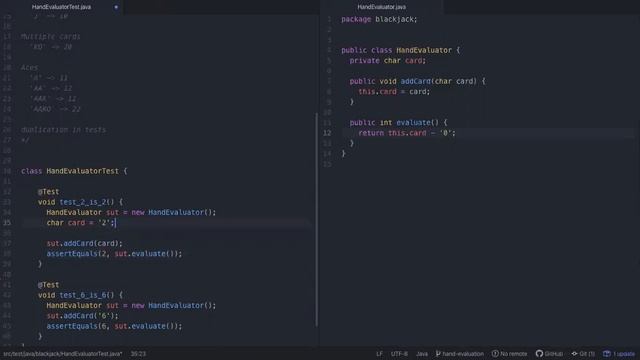640x360 pixels.
Task: Click the 'this.card = card;' statement
Action: [394, 92]
